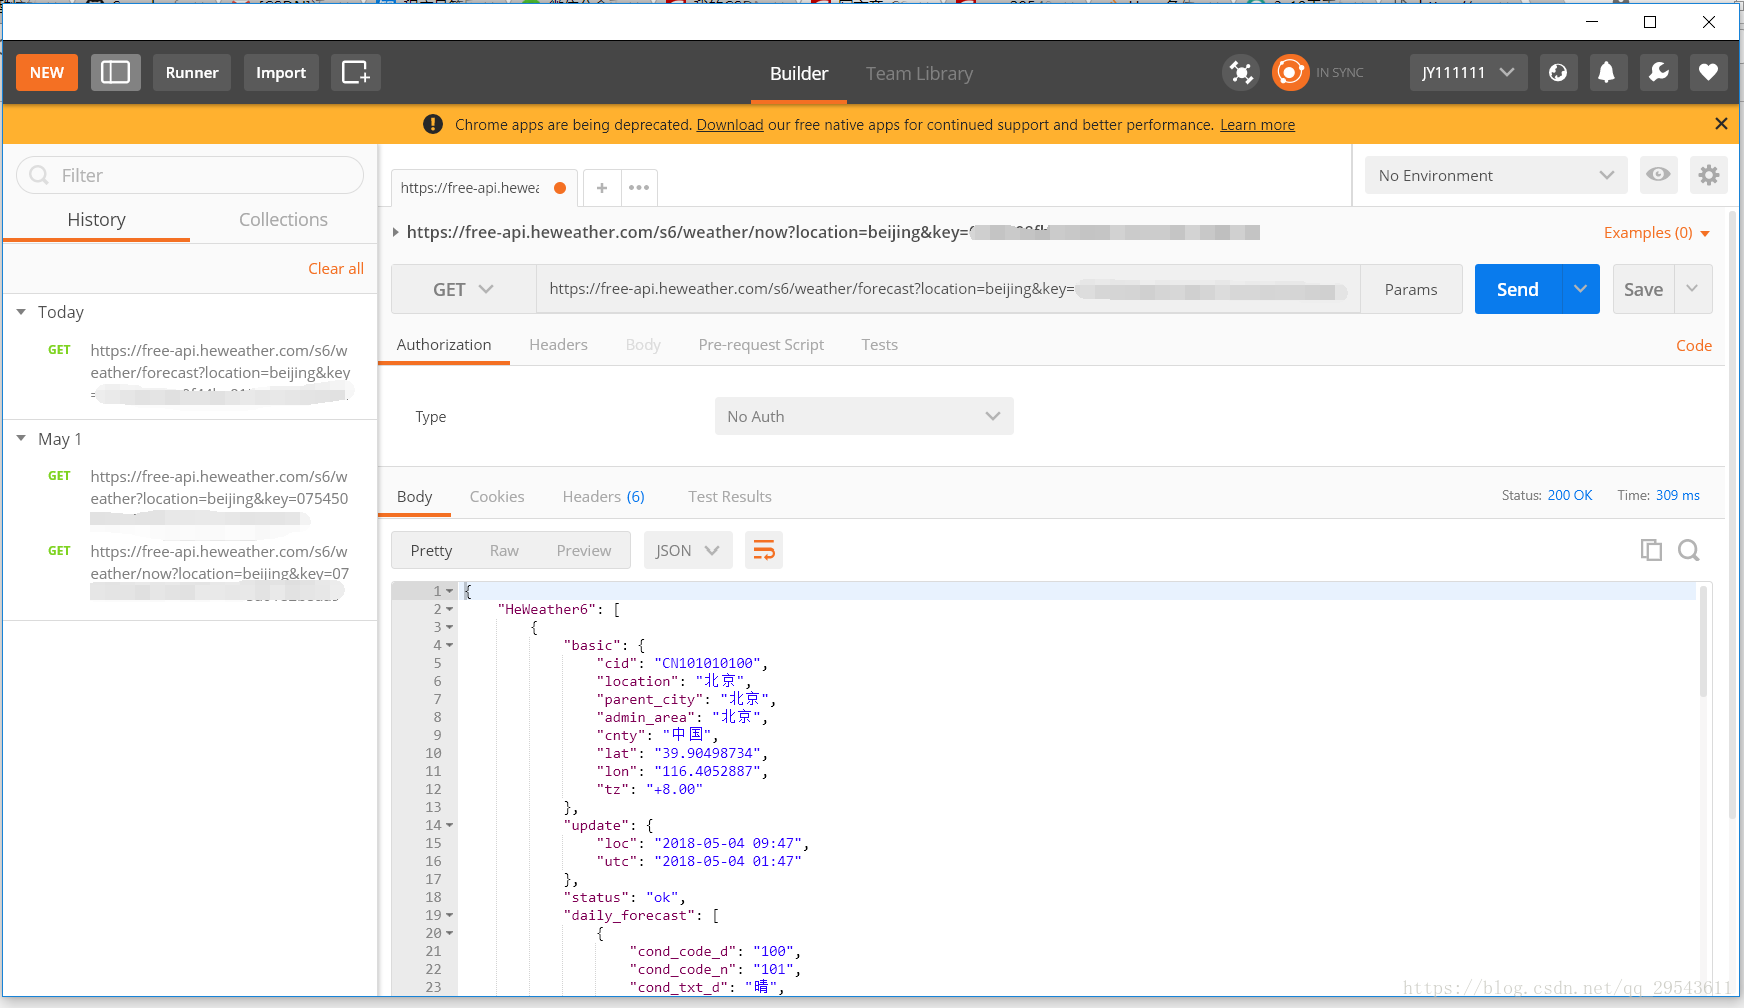The image size is (1744, 1008).
Task: Collapse the update object fold at line 14
Action: coord(450,825)
